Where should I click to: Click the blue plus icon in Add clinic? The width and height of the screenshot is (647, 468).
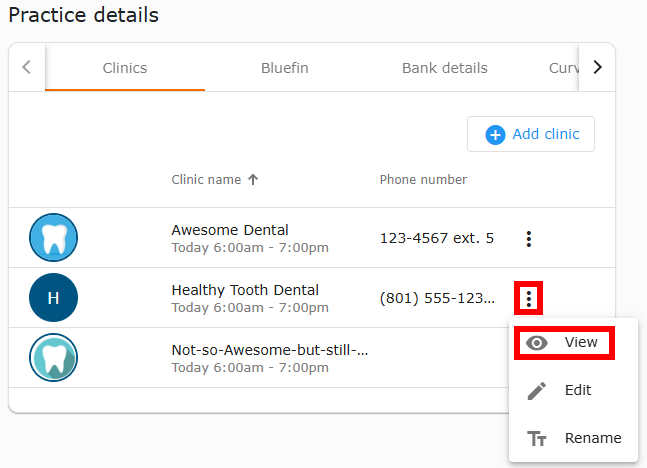click(x=495, y=135)
